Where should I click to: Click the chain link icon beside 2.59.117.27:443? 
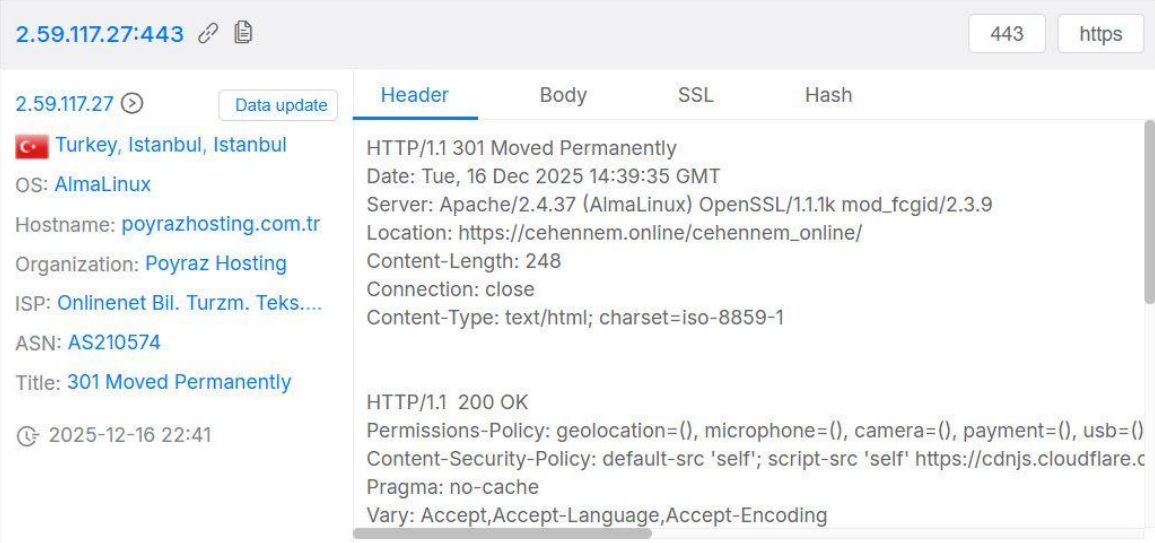point(209,33)
